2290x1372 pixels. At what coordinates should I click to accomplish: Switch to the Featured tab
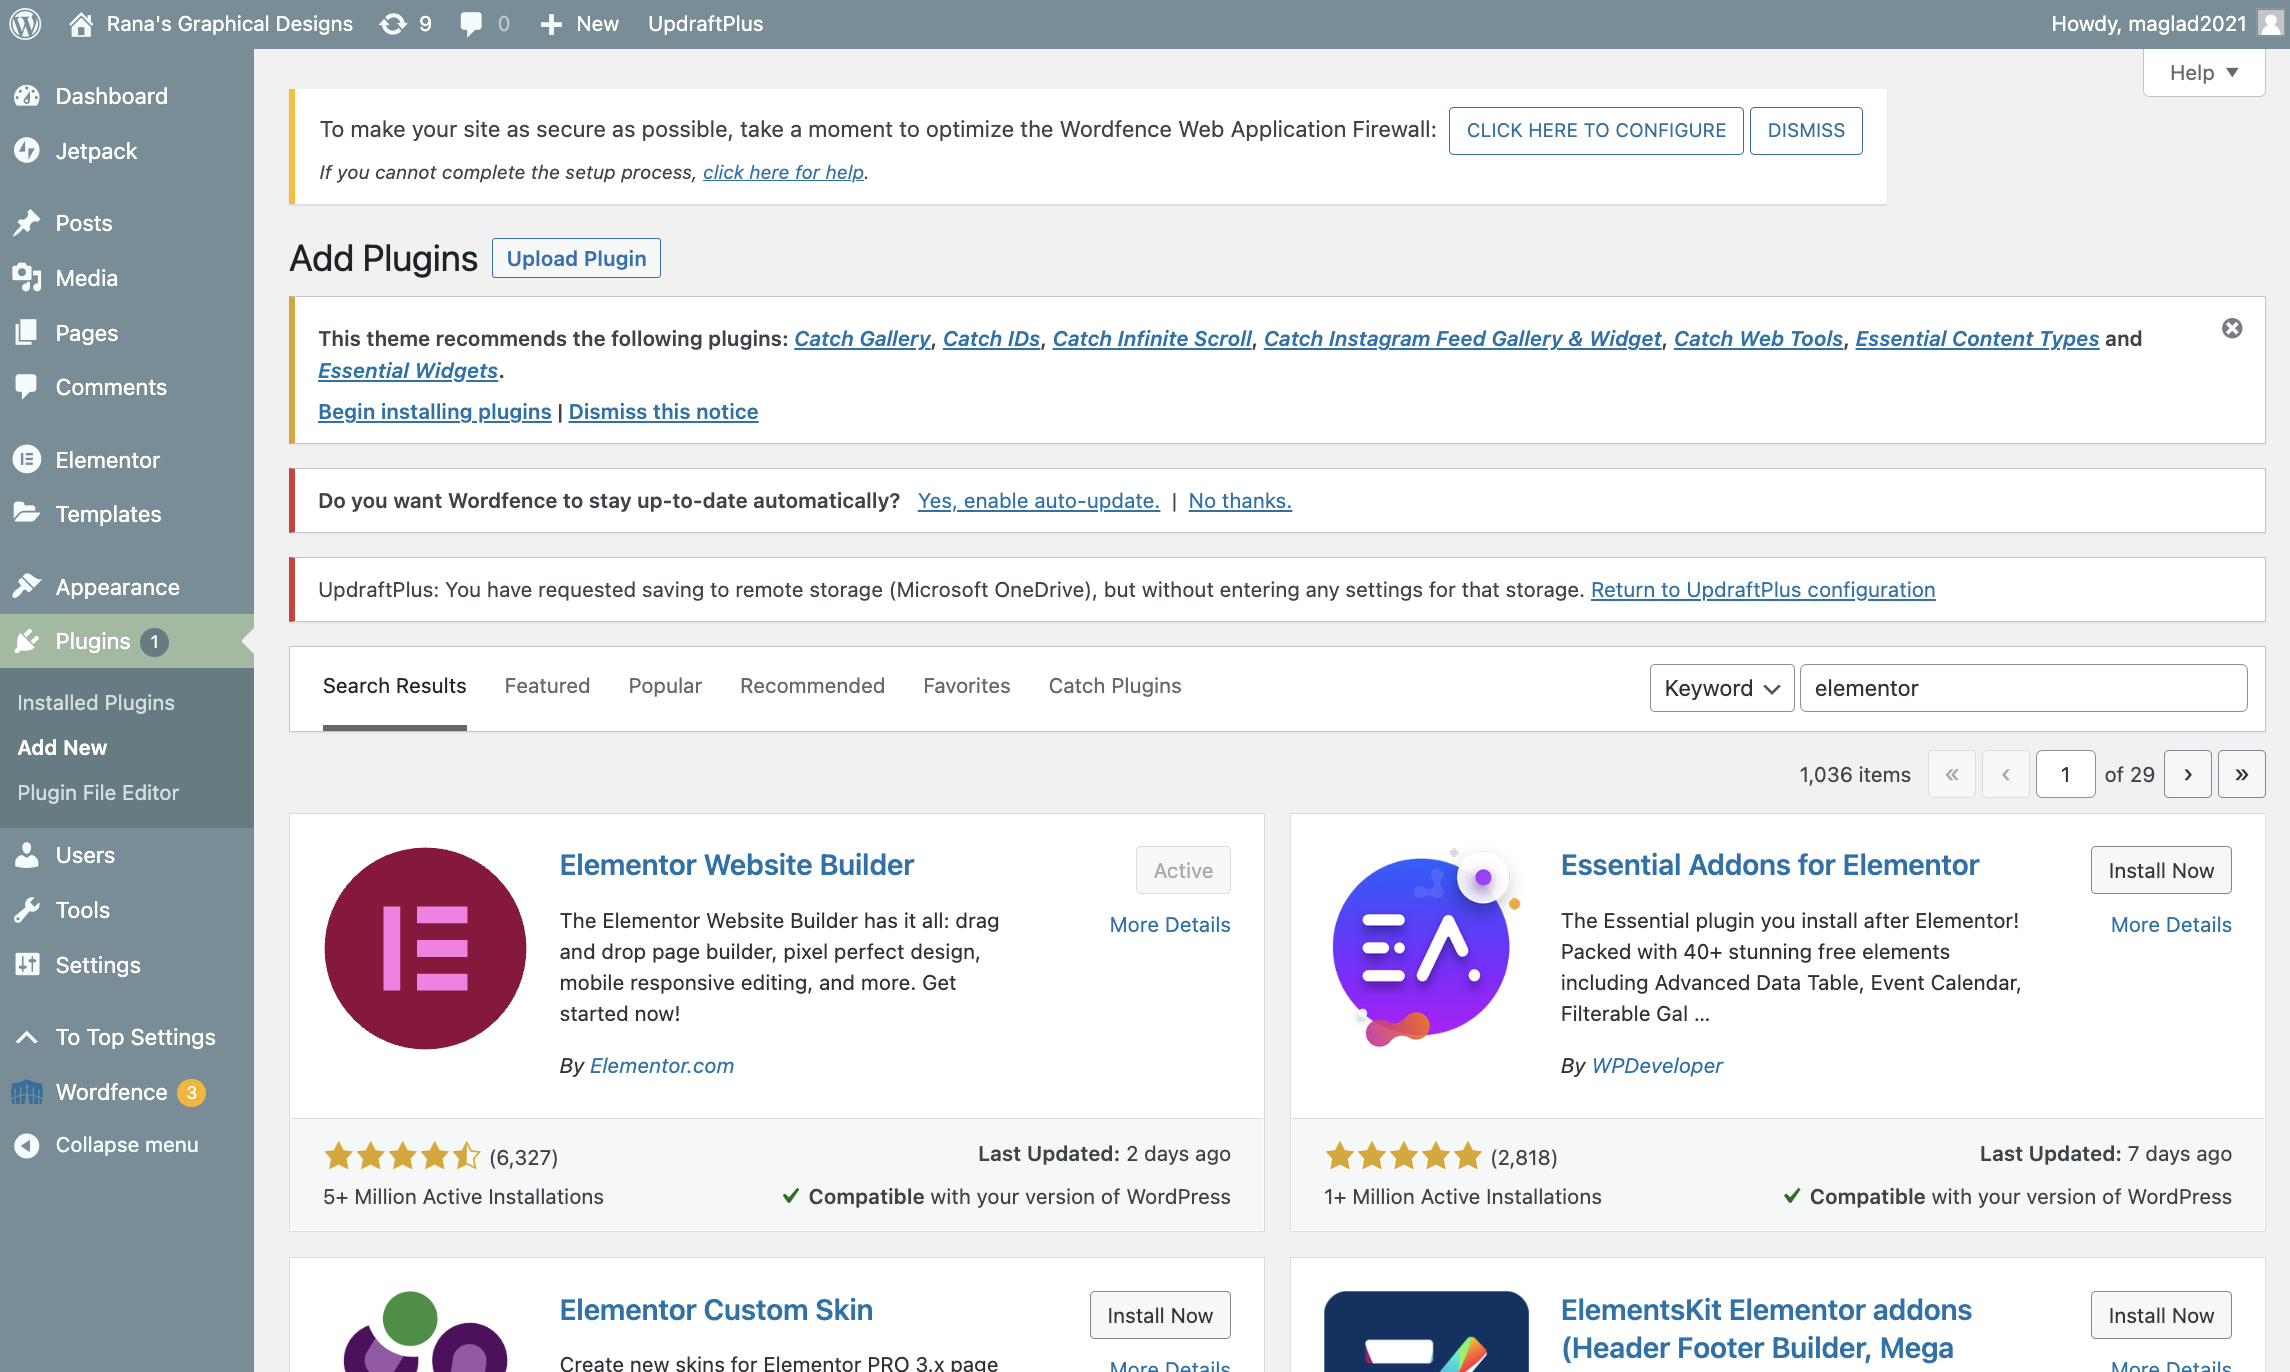point(547,686)
